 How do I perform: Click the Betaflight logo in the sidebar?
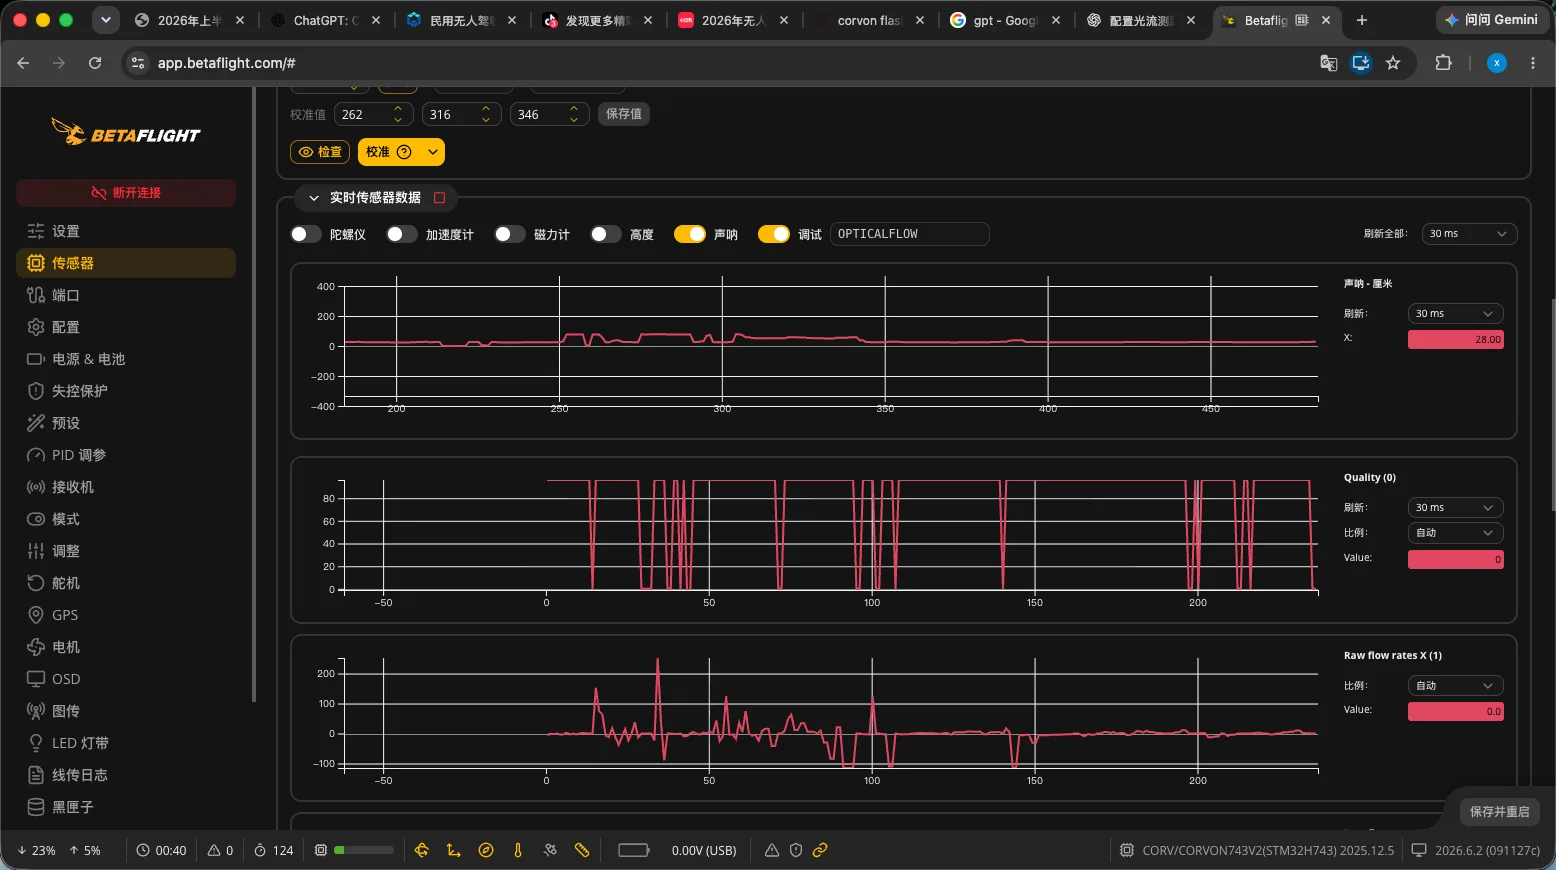(126, 132)
